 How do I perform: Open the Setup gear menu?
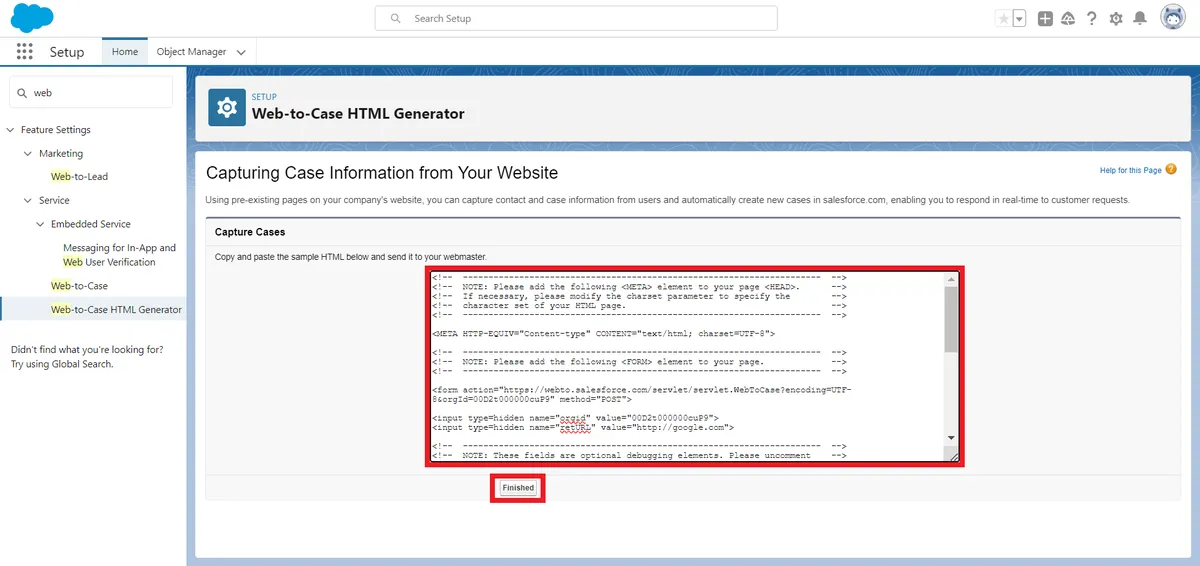(1116, 19)
